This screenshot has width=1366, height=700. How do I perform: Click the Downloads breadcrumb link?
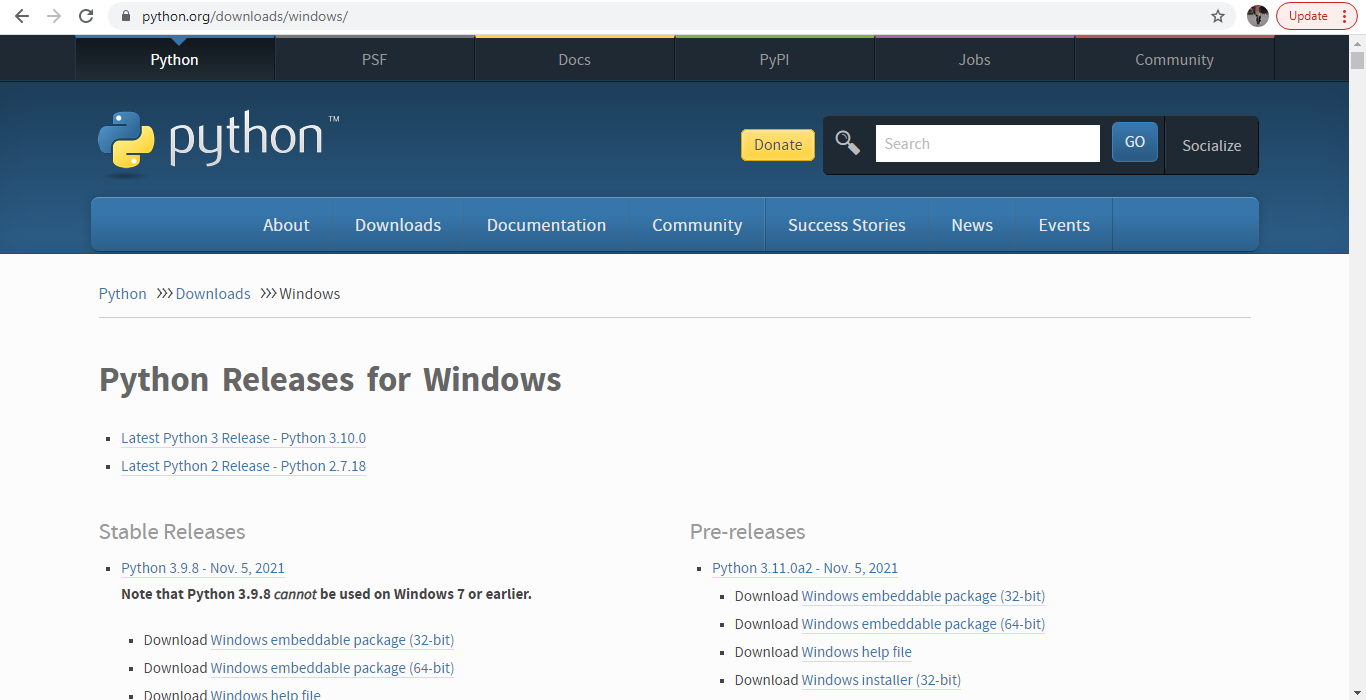click(x=213, y=294)
